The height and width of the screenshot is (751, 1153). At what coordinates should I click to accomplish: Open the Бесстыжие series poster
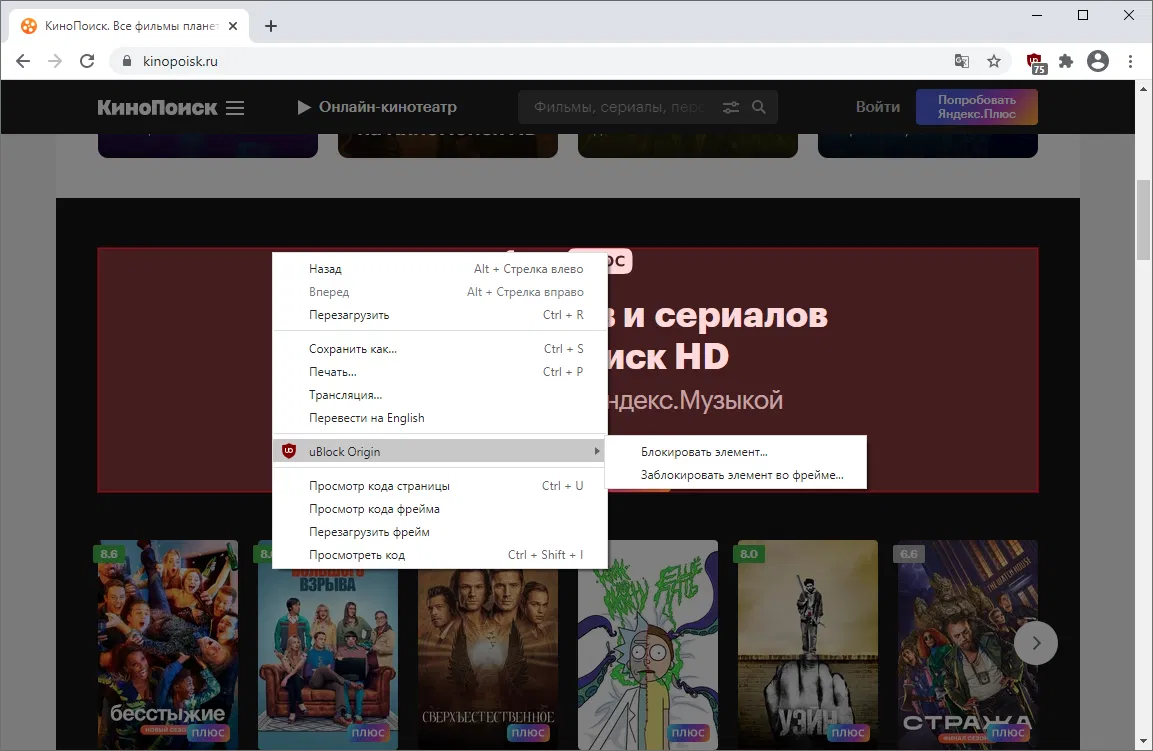coord(168,645)
